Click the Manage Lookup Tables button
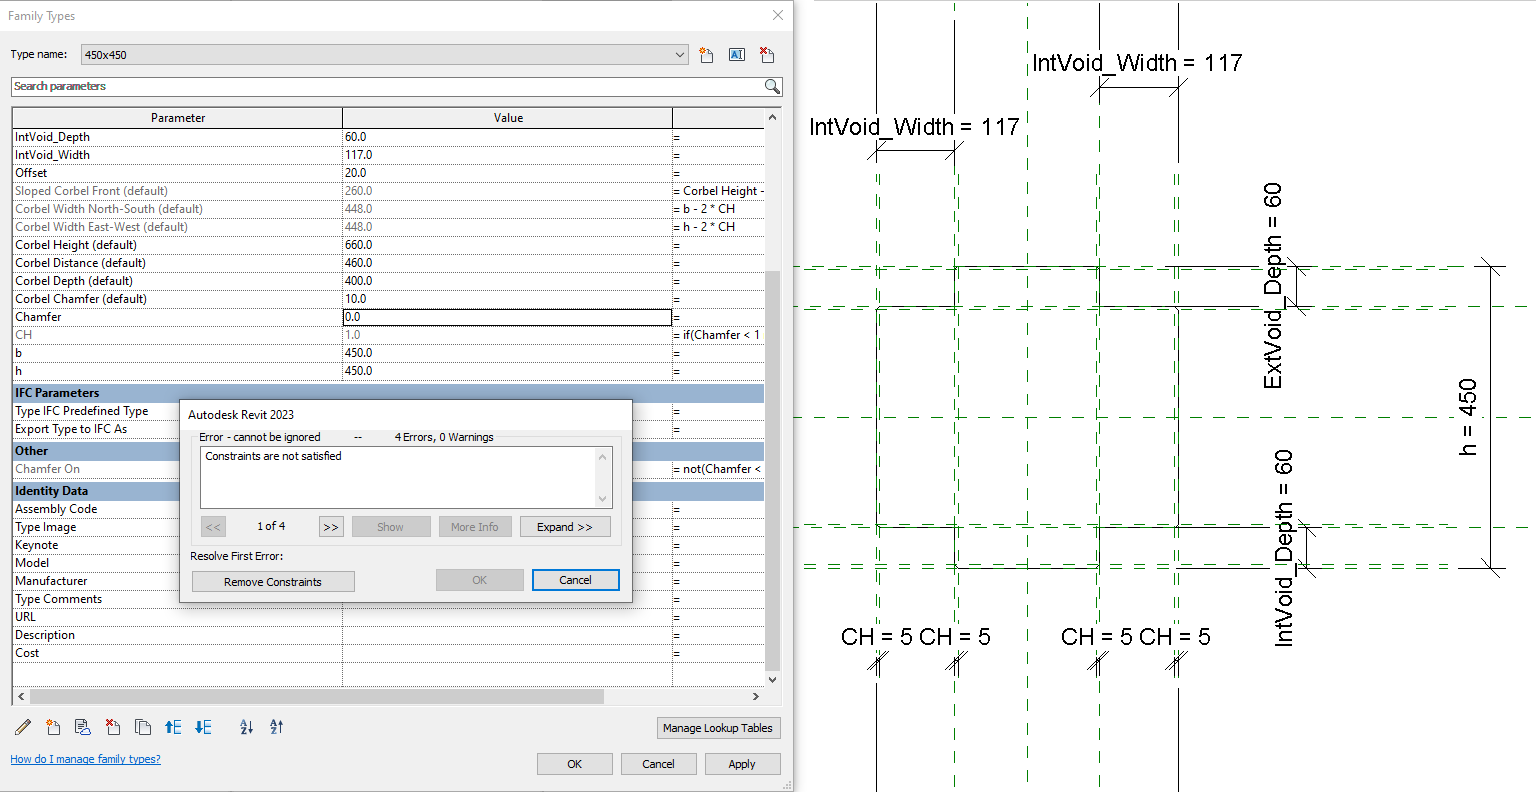Screen dimensions: 1536x792 pyautogui.click(x=718, y=727)
